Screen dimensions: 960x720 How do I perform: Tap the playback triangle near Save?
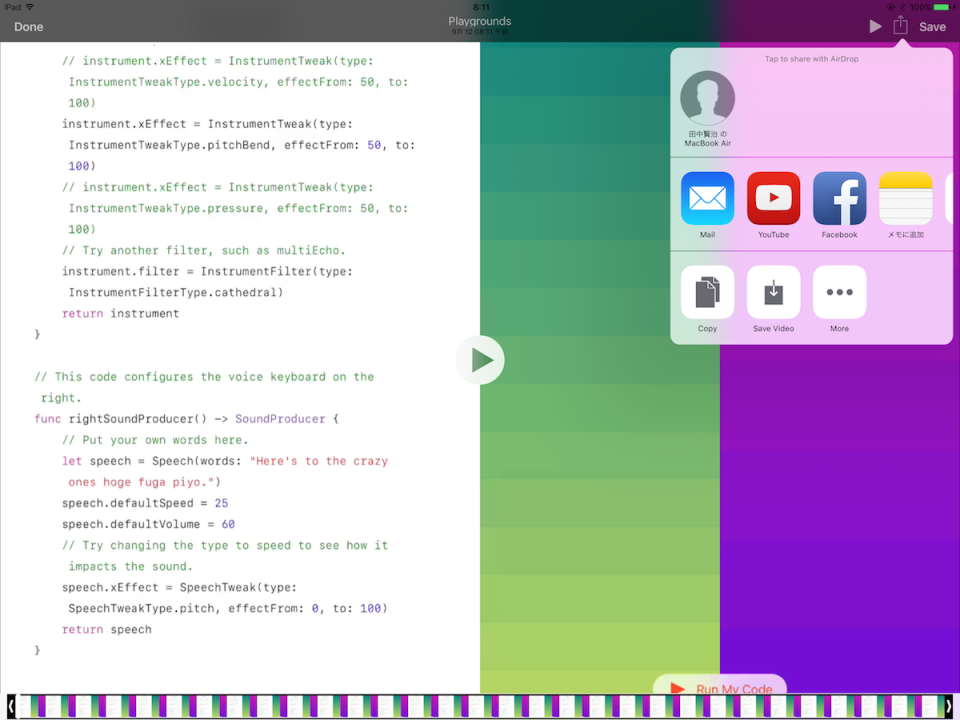point(875,26)
